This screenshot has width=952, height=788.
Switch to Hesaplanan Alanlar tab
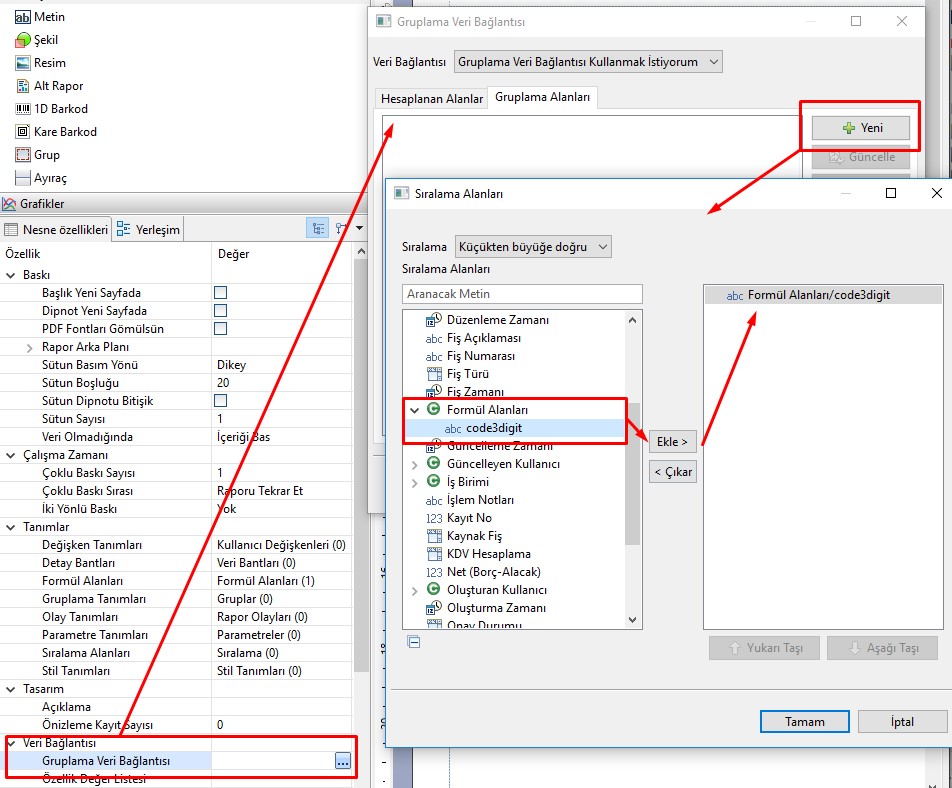pyautogui.click(x=432, y=99)
